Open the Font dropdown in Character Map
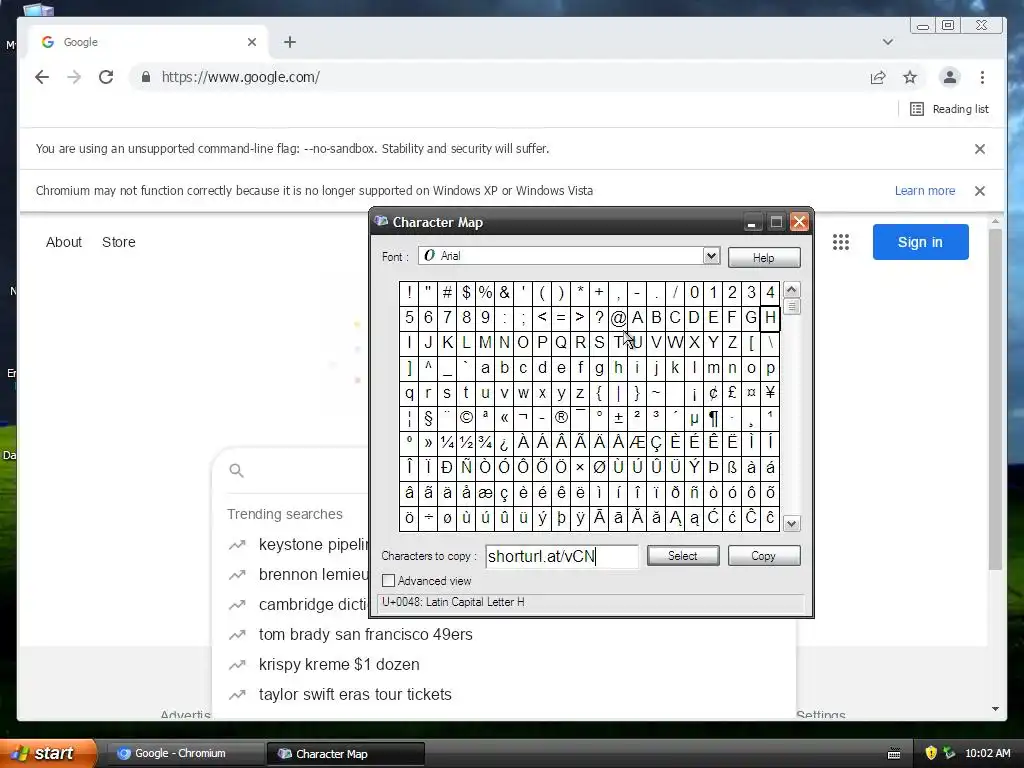 pyautogui.click(x=711, y=256)
